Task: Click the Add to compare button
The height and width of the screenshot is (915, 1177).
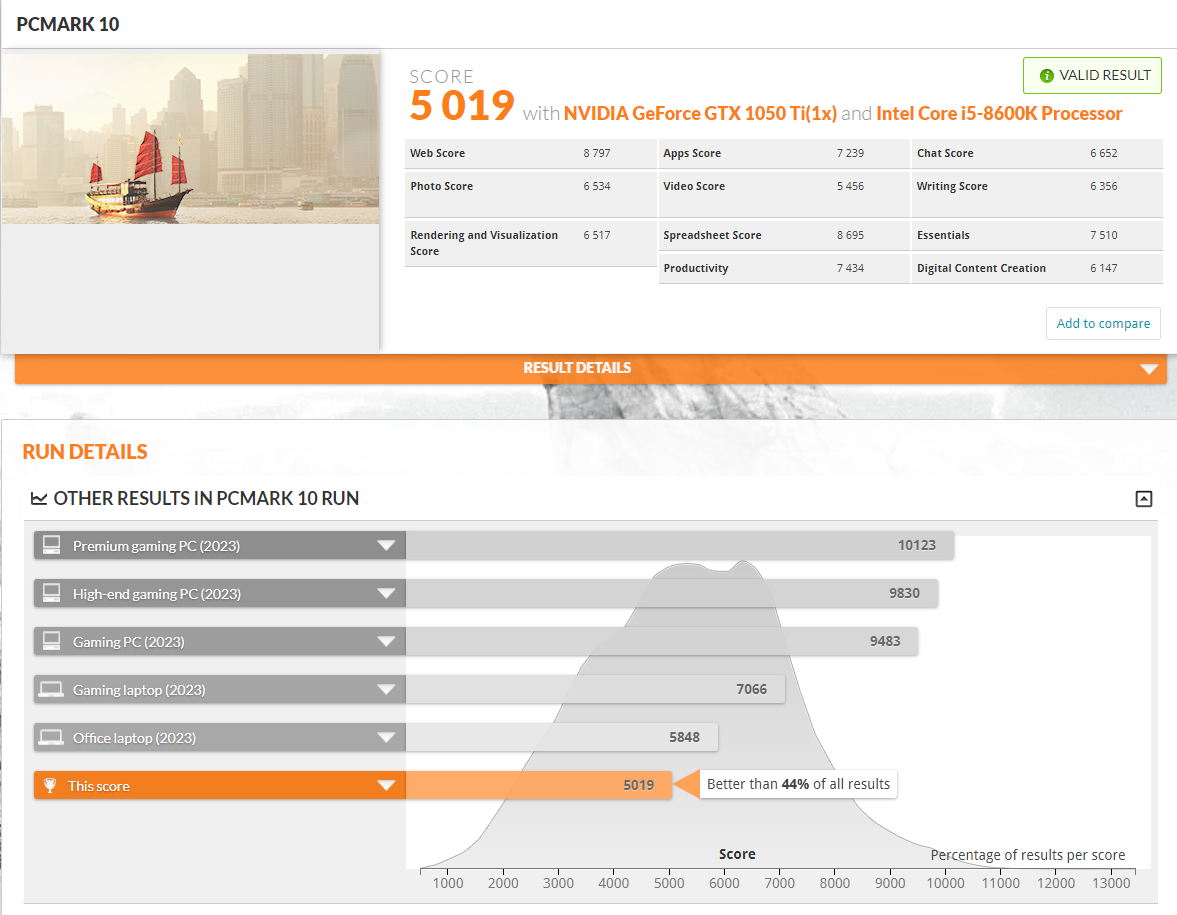Action: click(x=1103, y=324)
